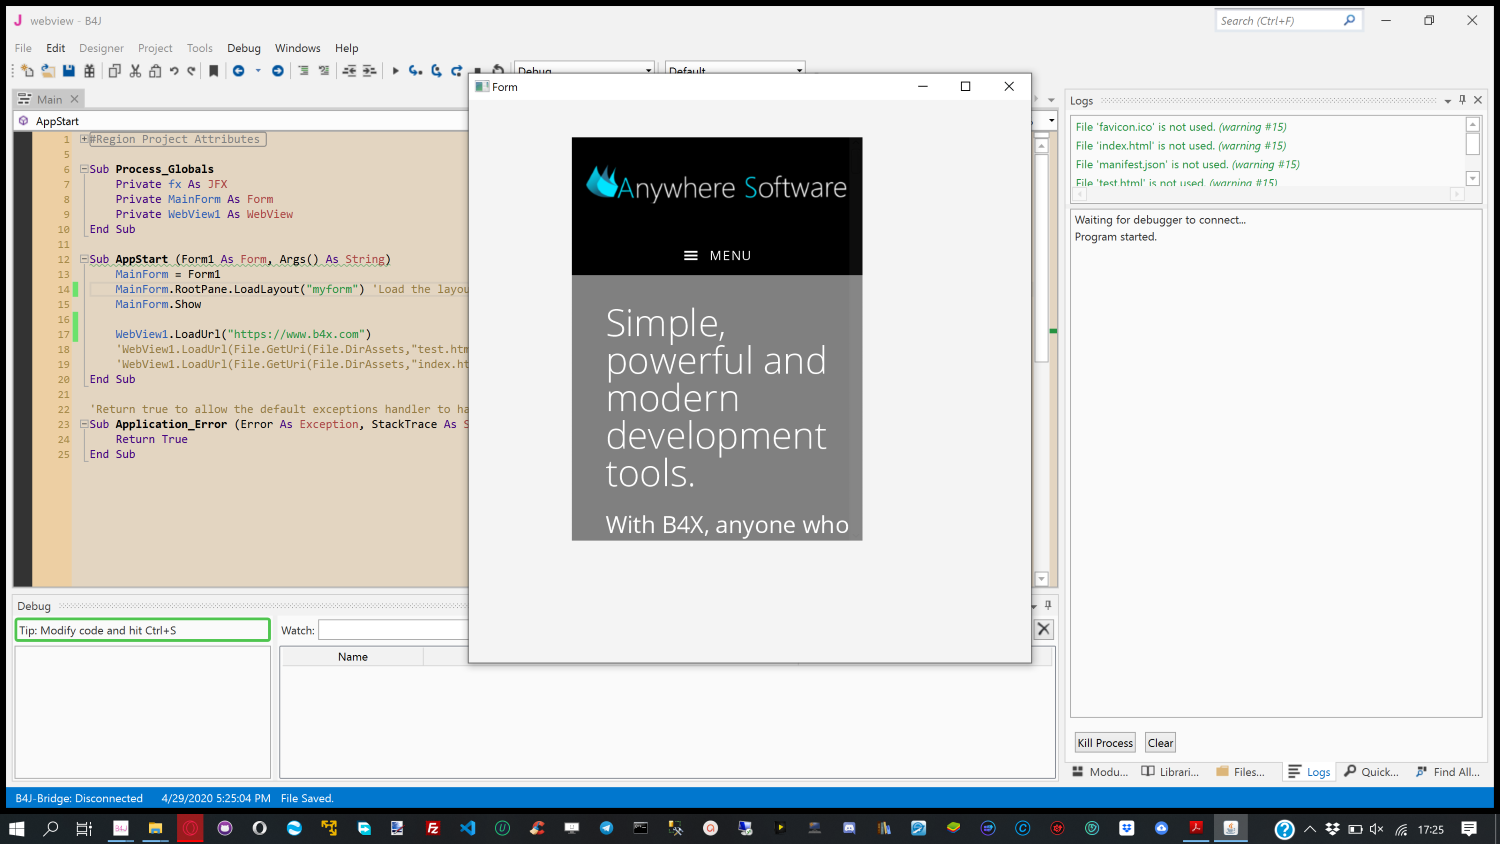
Task: Click the Navigate forward arrow icon
Action: 278,71
